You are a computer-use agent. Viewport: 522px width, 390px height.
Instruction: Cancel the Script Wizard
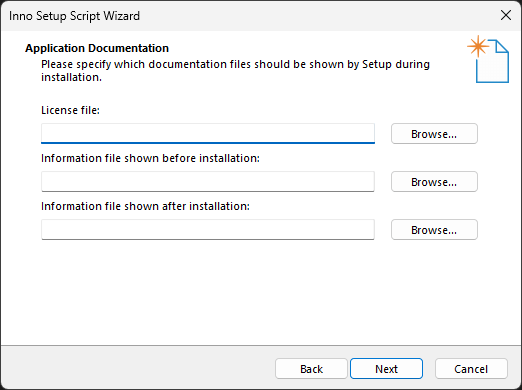pos(471,369)
